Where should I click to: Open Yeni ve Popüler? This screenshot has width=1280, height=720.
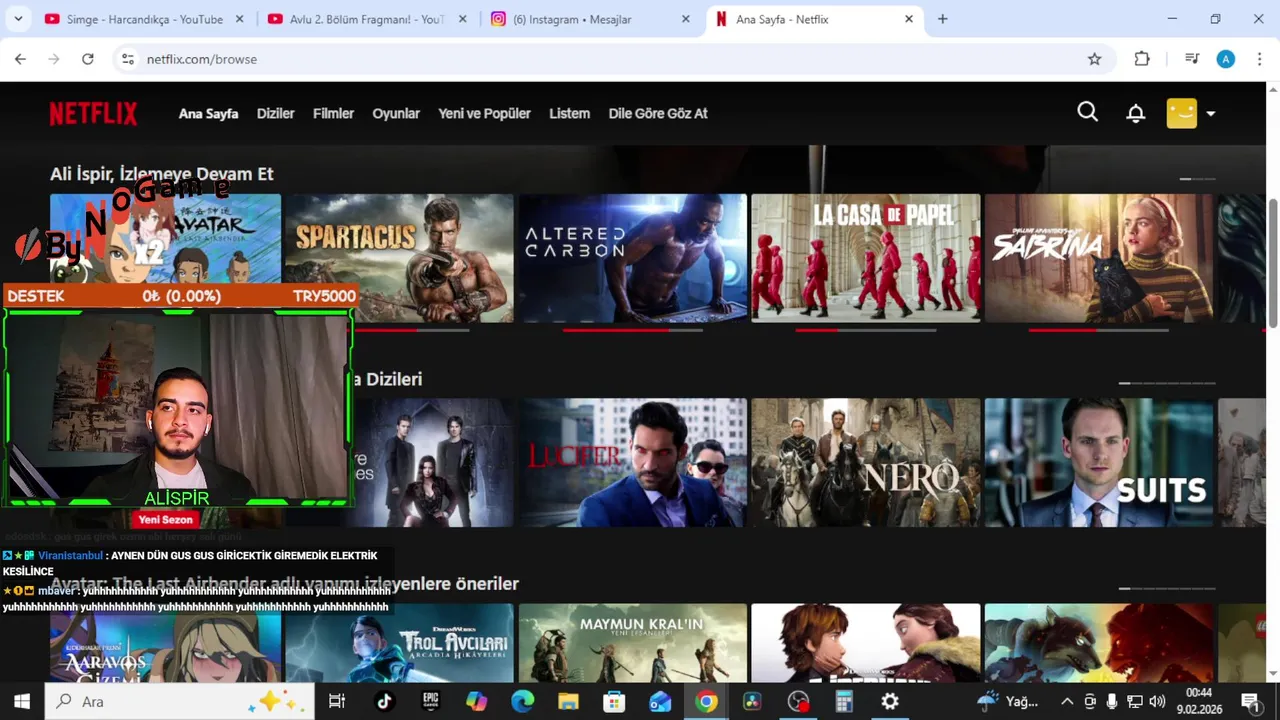(x=484, y=114)
